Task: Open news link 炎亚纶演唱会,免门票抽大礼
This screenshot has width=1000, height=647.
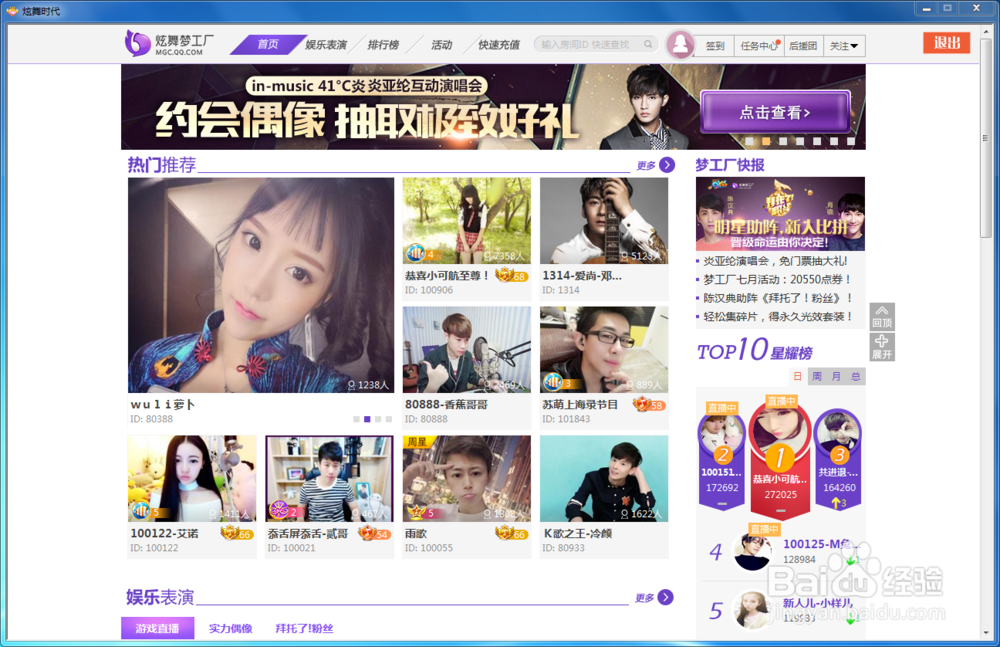Action: click(x=775, y=261)
